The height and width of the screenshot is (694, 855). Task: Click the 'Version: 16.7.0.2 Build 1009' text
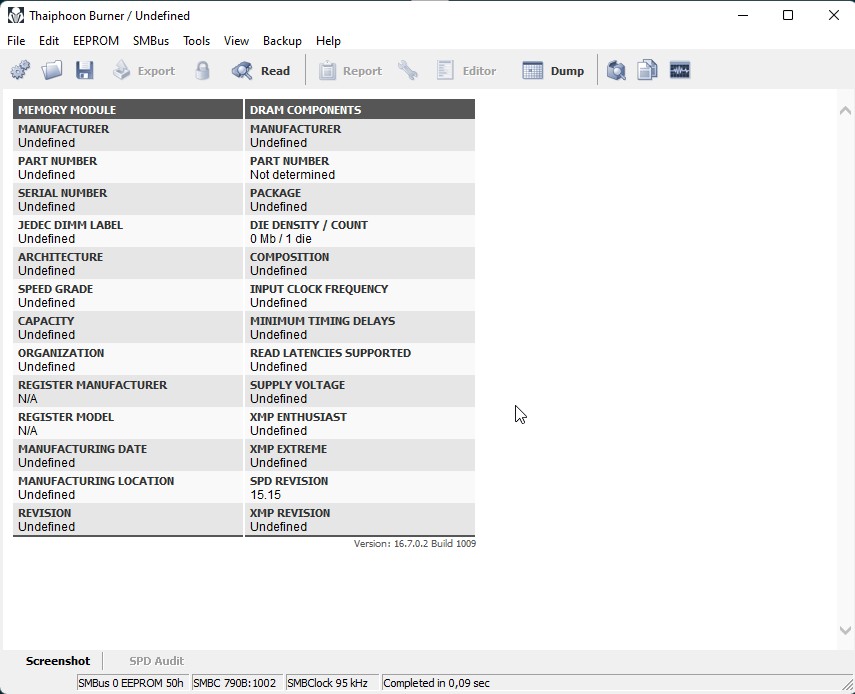414,544
